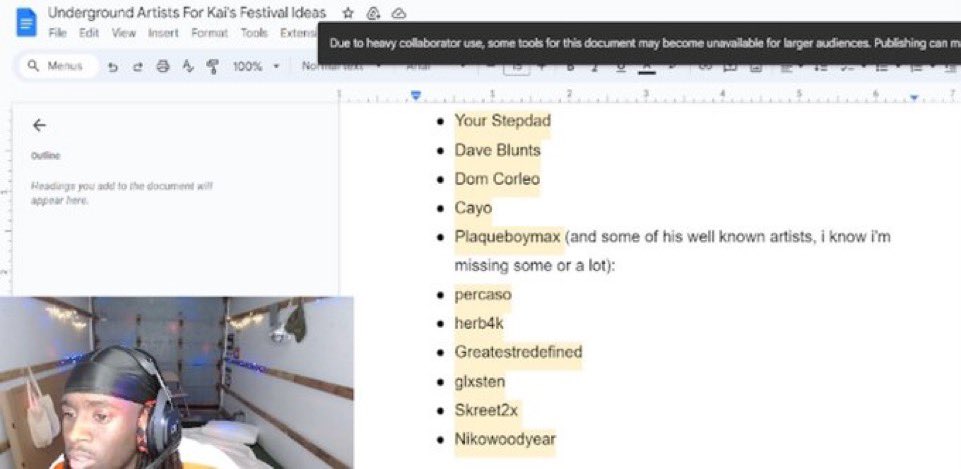Image resolution: width=961 pixels, height=469 pixels.
Task: Star the document
Action: pyautogui.click(x=348, y=13)
